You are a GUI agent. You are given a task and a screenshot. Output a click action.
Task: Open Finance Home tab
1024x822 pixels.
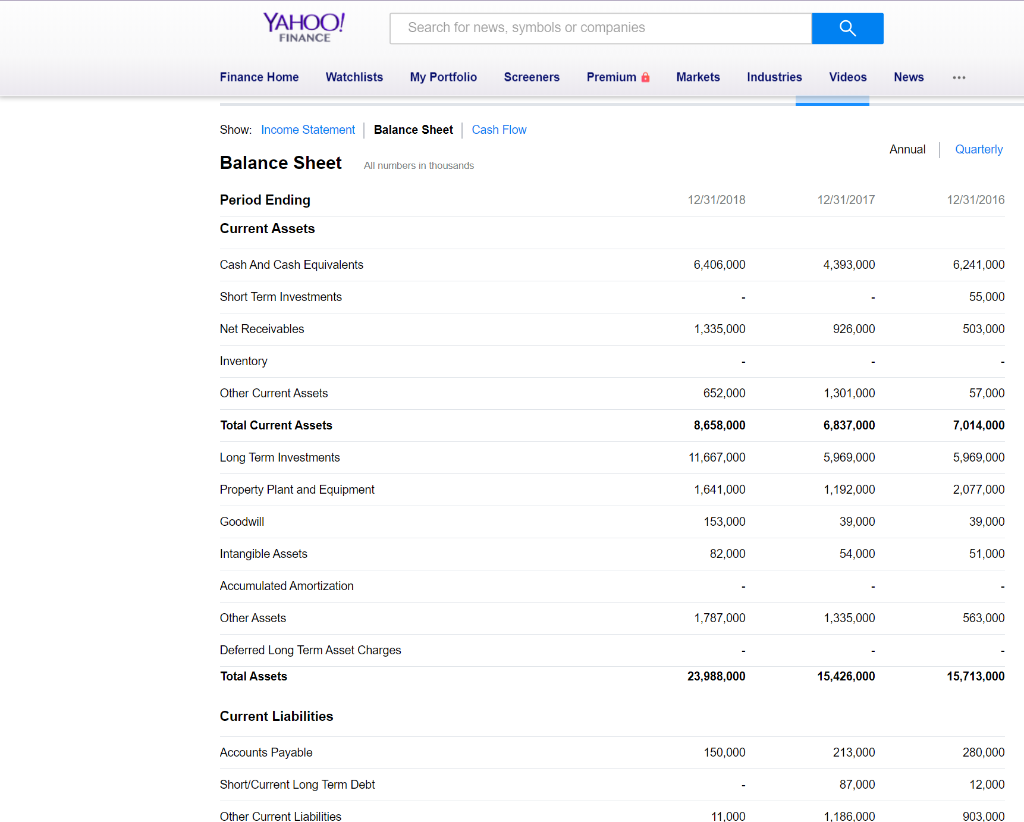point(259,77)
